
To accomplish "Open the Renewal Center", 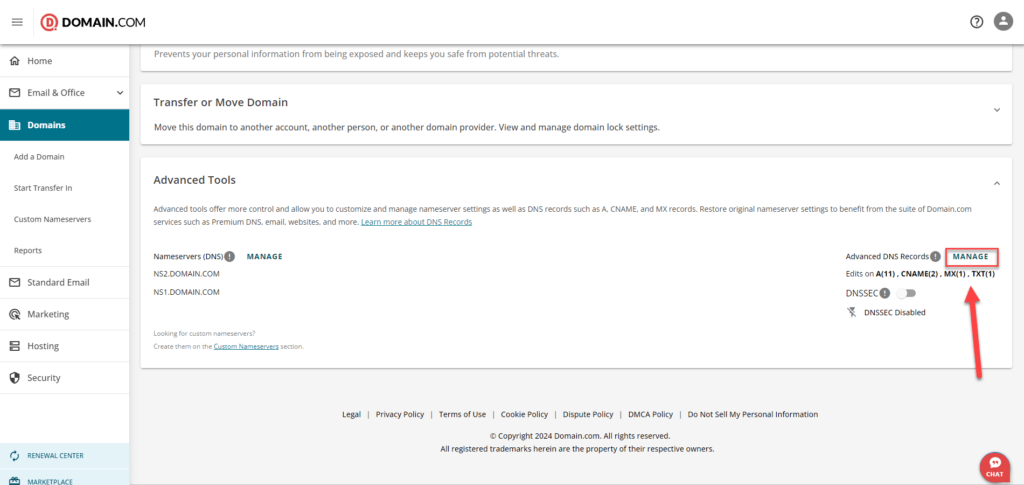I will tap(55, 456).
